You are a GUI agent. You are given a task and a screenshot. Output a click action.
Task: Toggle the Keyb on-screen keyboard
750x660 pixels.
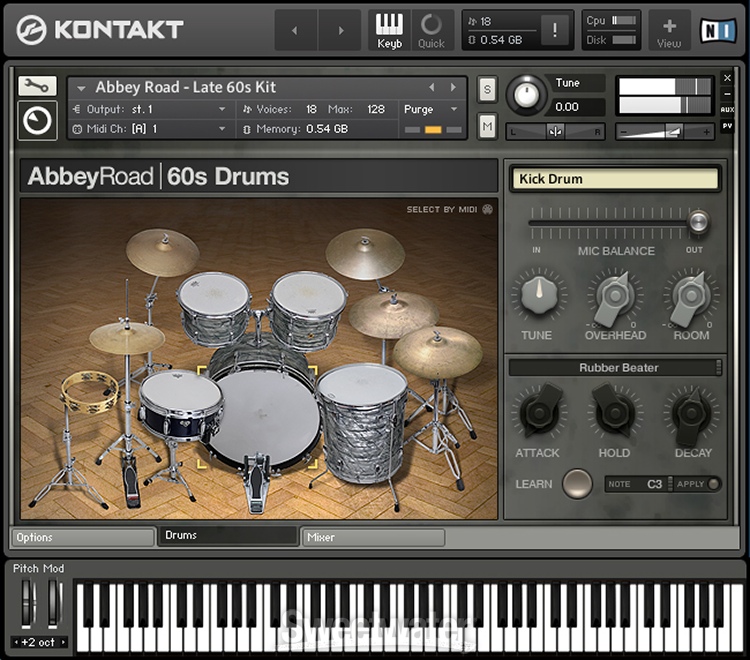point(389,30)
